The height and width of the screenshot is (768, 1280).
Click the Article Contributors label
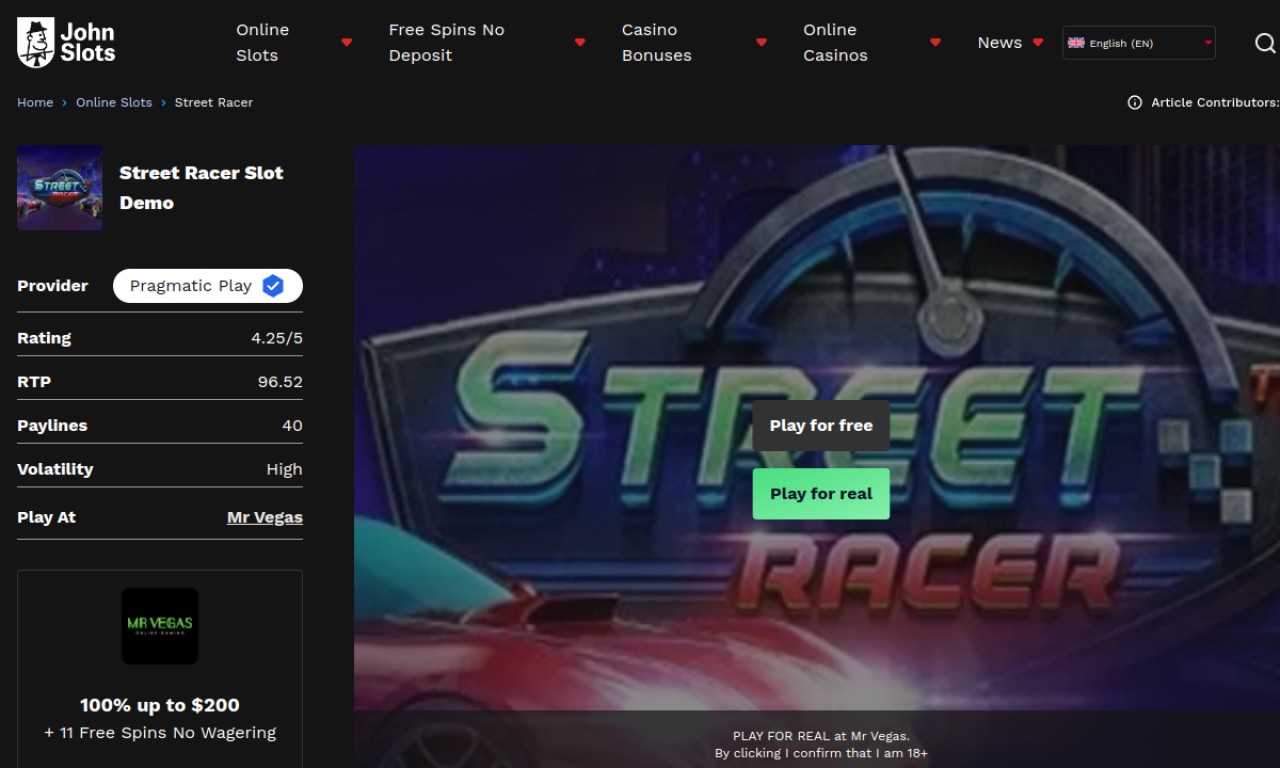coord(1214,102)
